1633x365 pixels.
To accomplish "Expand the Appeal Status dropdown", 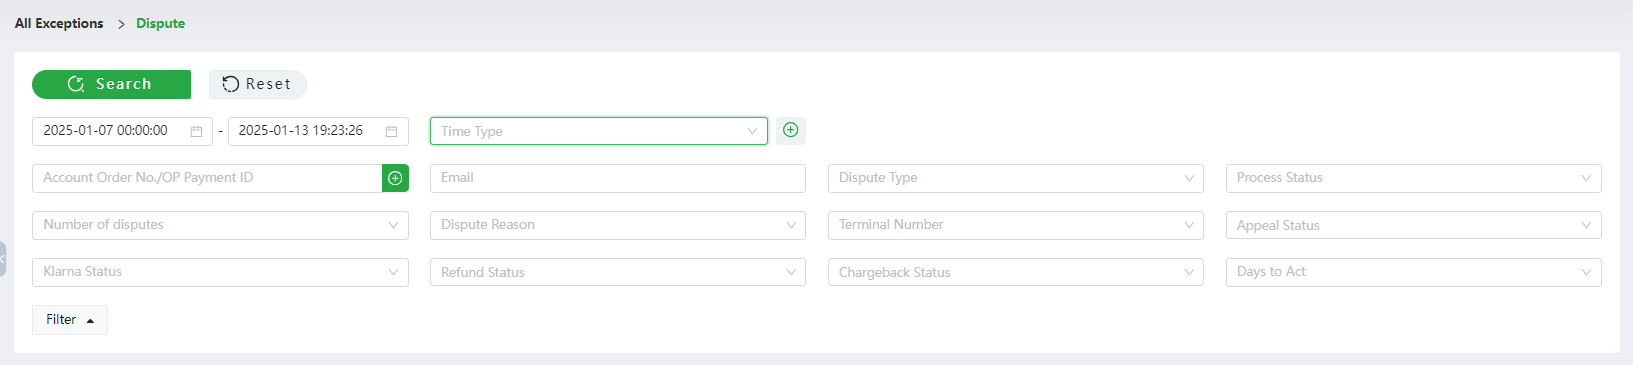I will click(1413, 225).
